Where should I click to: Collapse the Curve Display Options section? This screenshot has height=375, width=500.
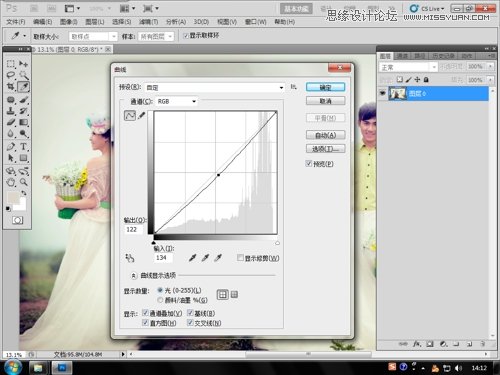point(133,275)
